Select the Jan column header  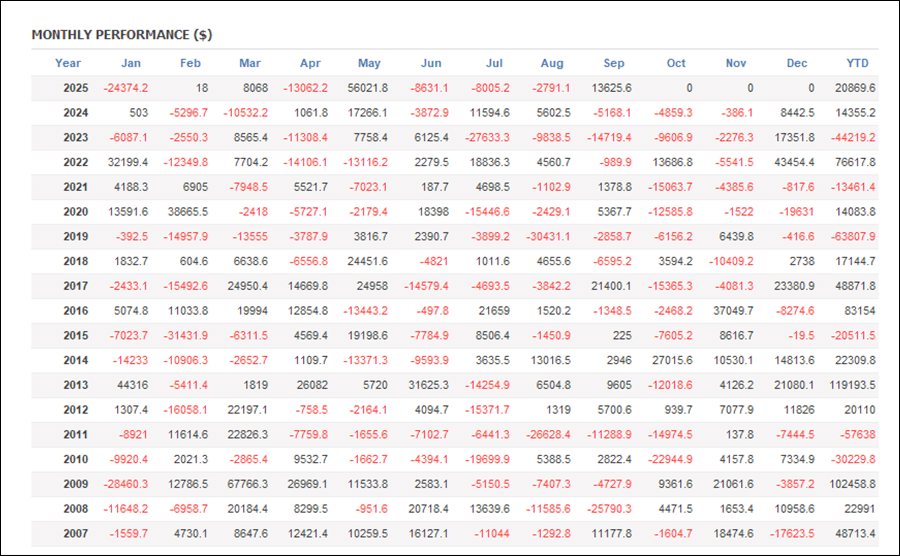click(x=131, y=63)
